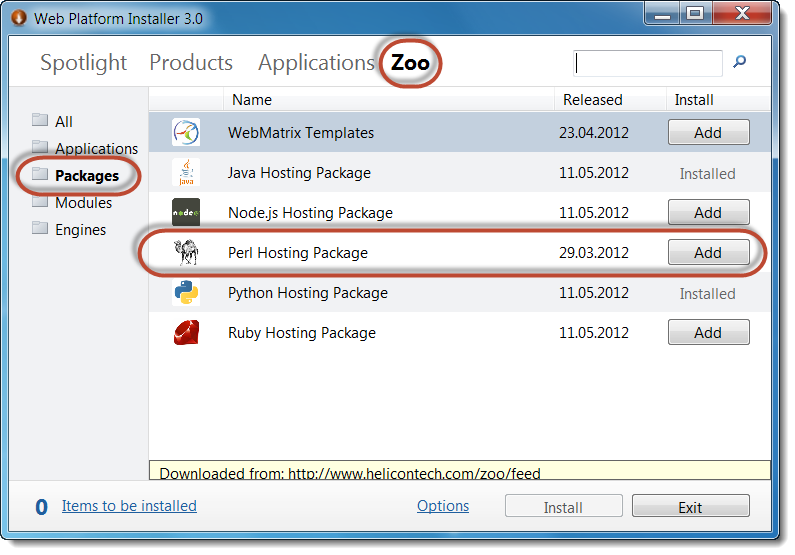Add the Ruby Hosting Package
This screenshot has height=555, width=795.
[x=708, y=333]
